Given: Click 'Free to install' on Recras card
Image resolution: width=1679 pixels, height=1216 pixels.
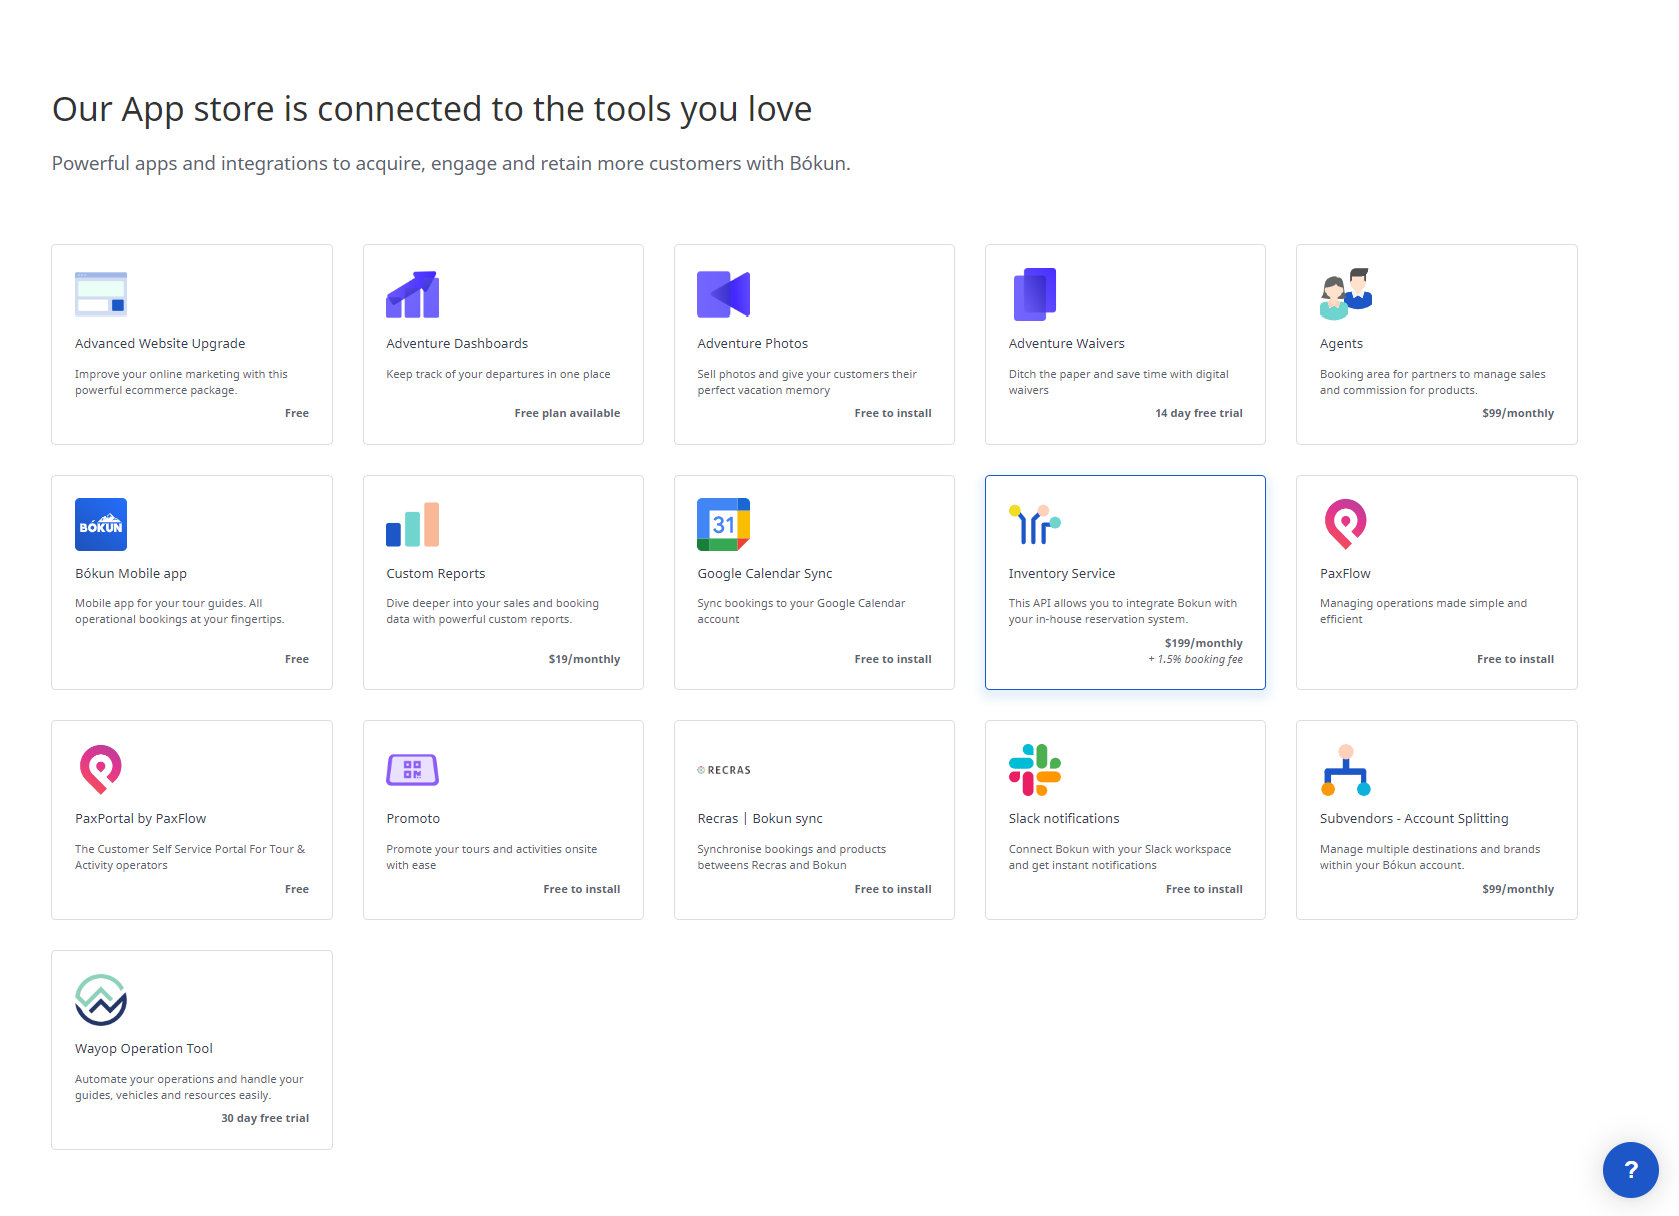Looking at the screenshot, I should (x=893, y=889).
